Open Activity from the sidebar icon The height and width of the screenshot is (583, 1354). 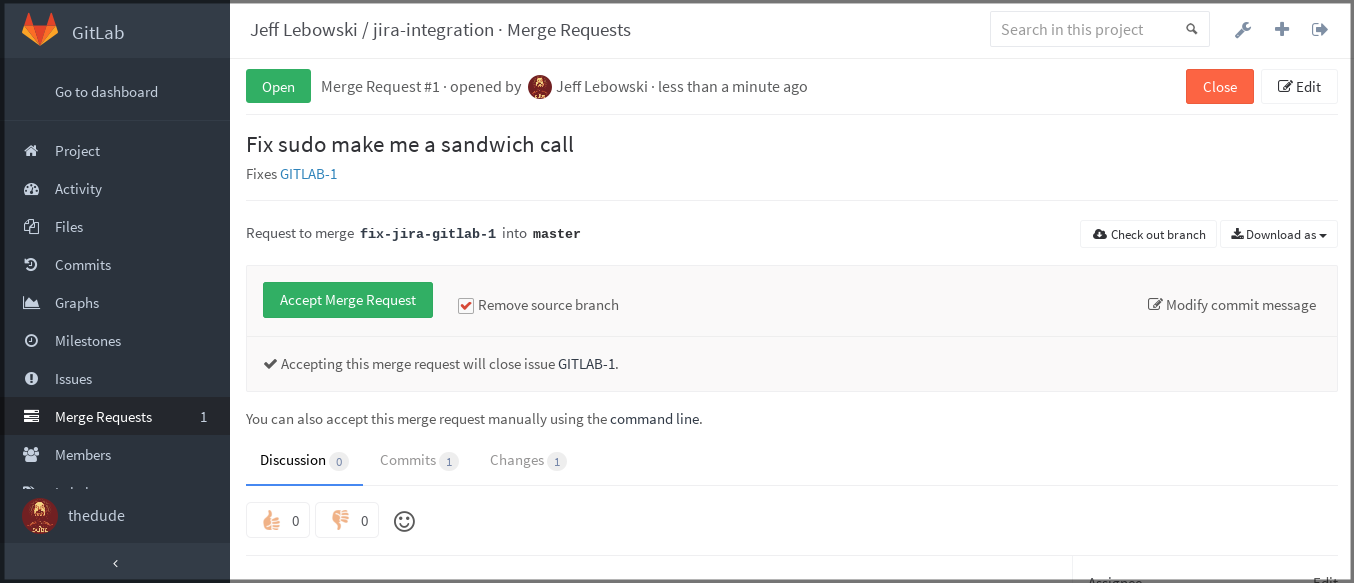(x=33, y=189)
